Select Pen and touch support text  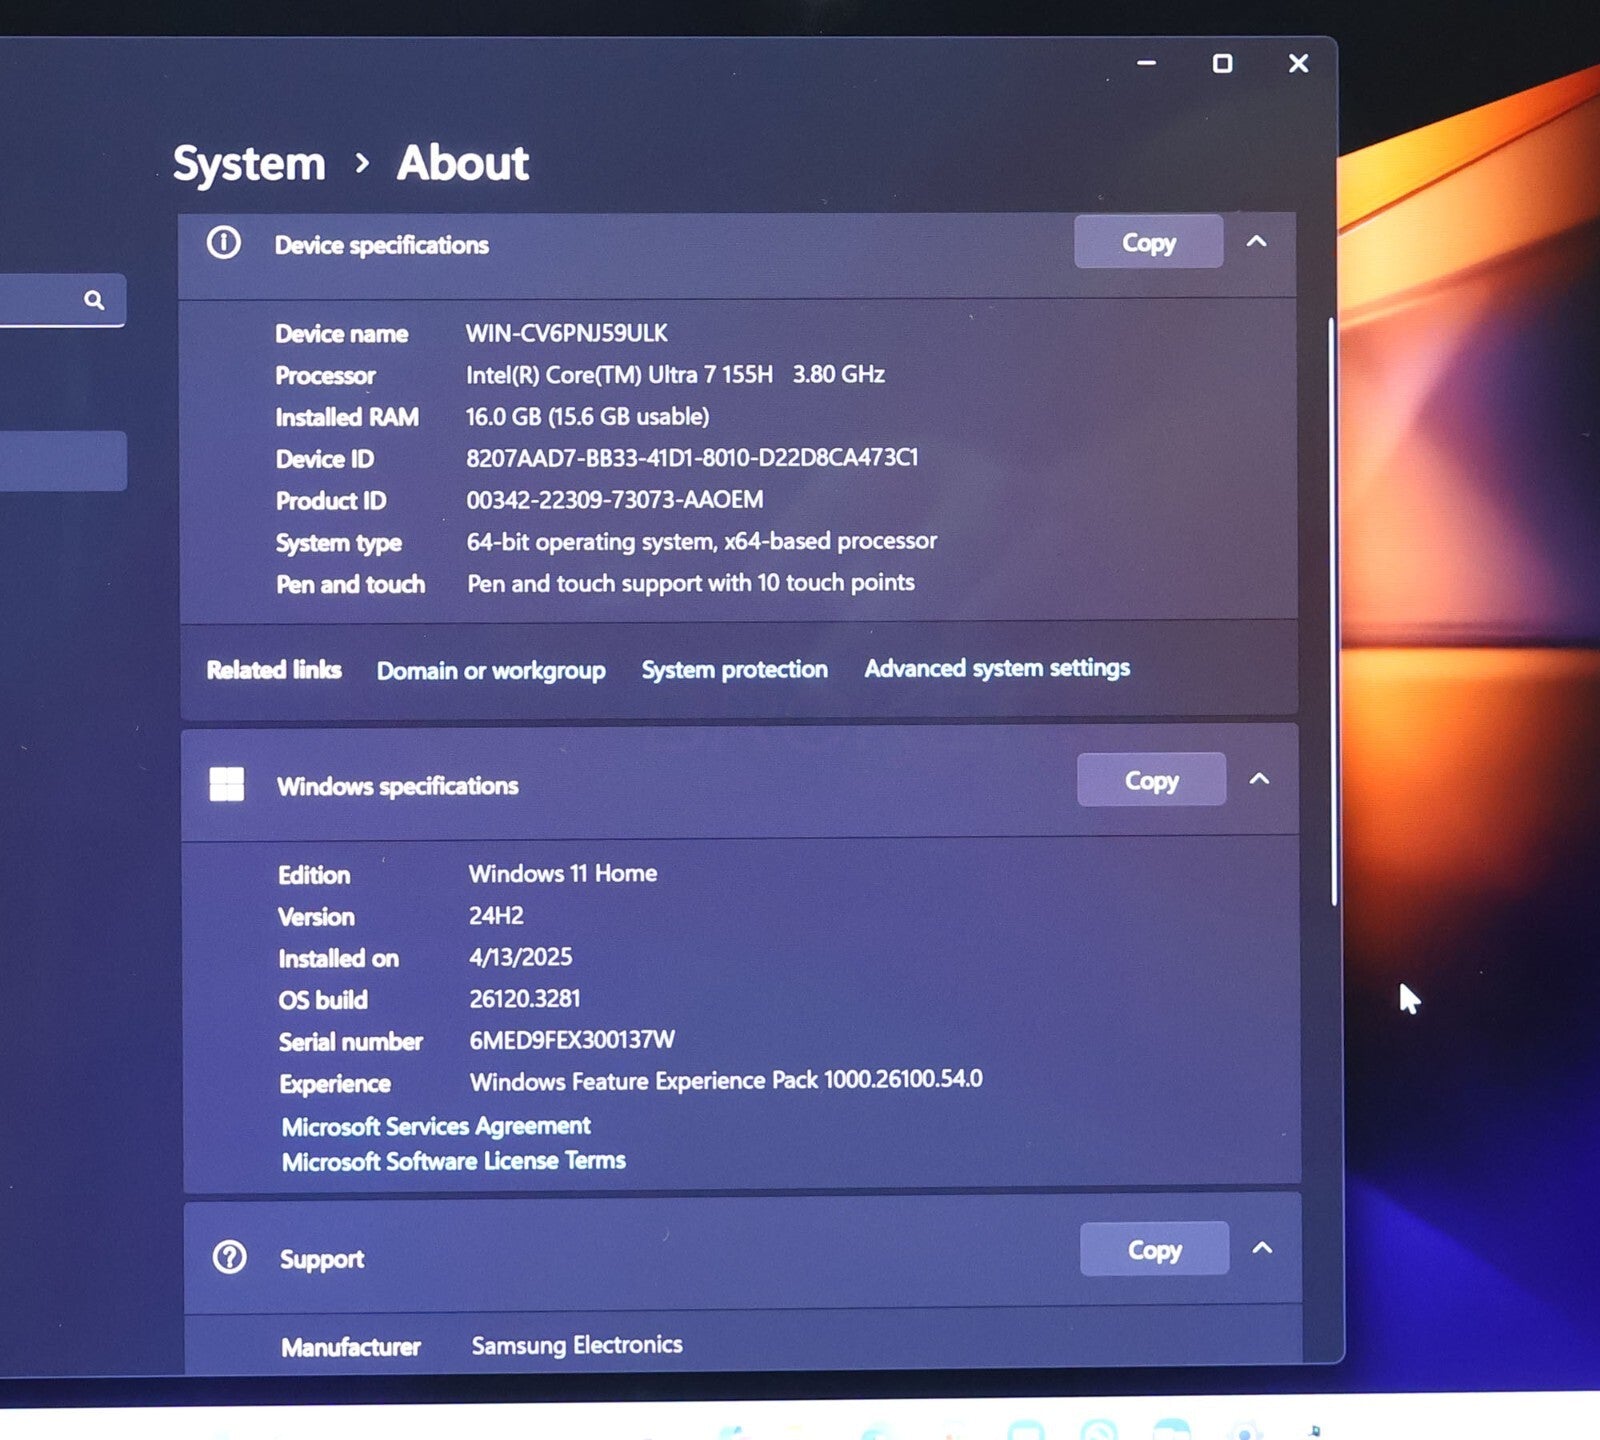click(691, 583)
